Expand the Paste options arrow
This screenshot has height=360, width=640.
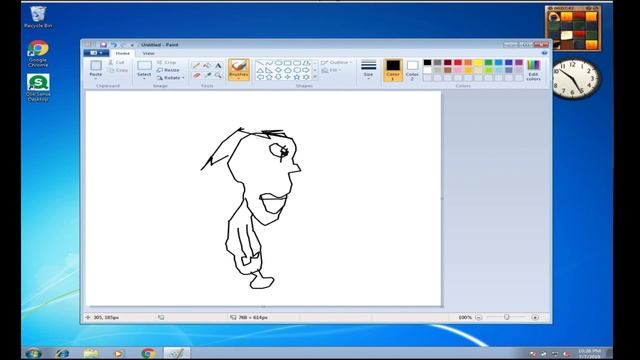point(96,78)
